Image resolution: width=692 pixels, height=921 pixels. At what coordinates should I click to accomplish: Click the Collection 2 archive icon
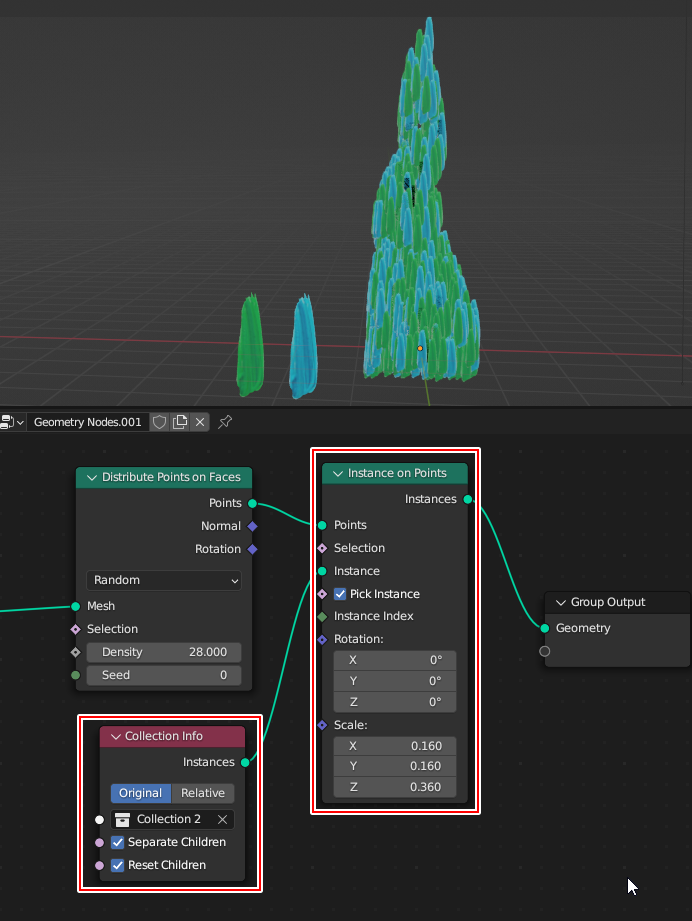click(124, 819)
